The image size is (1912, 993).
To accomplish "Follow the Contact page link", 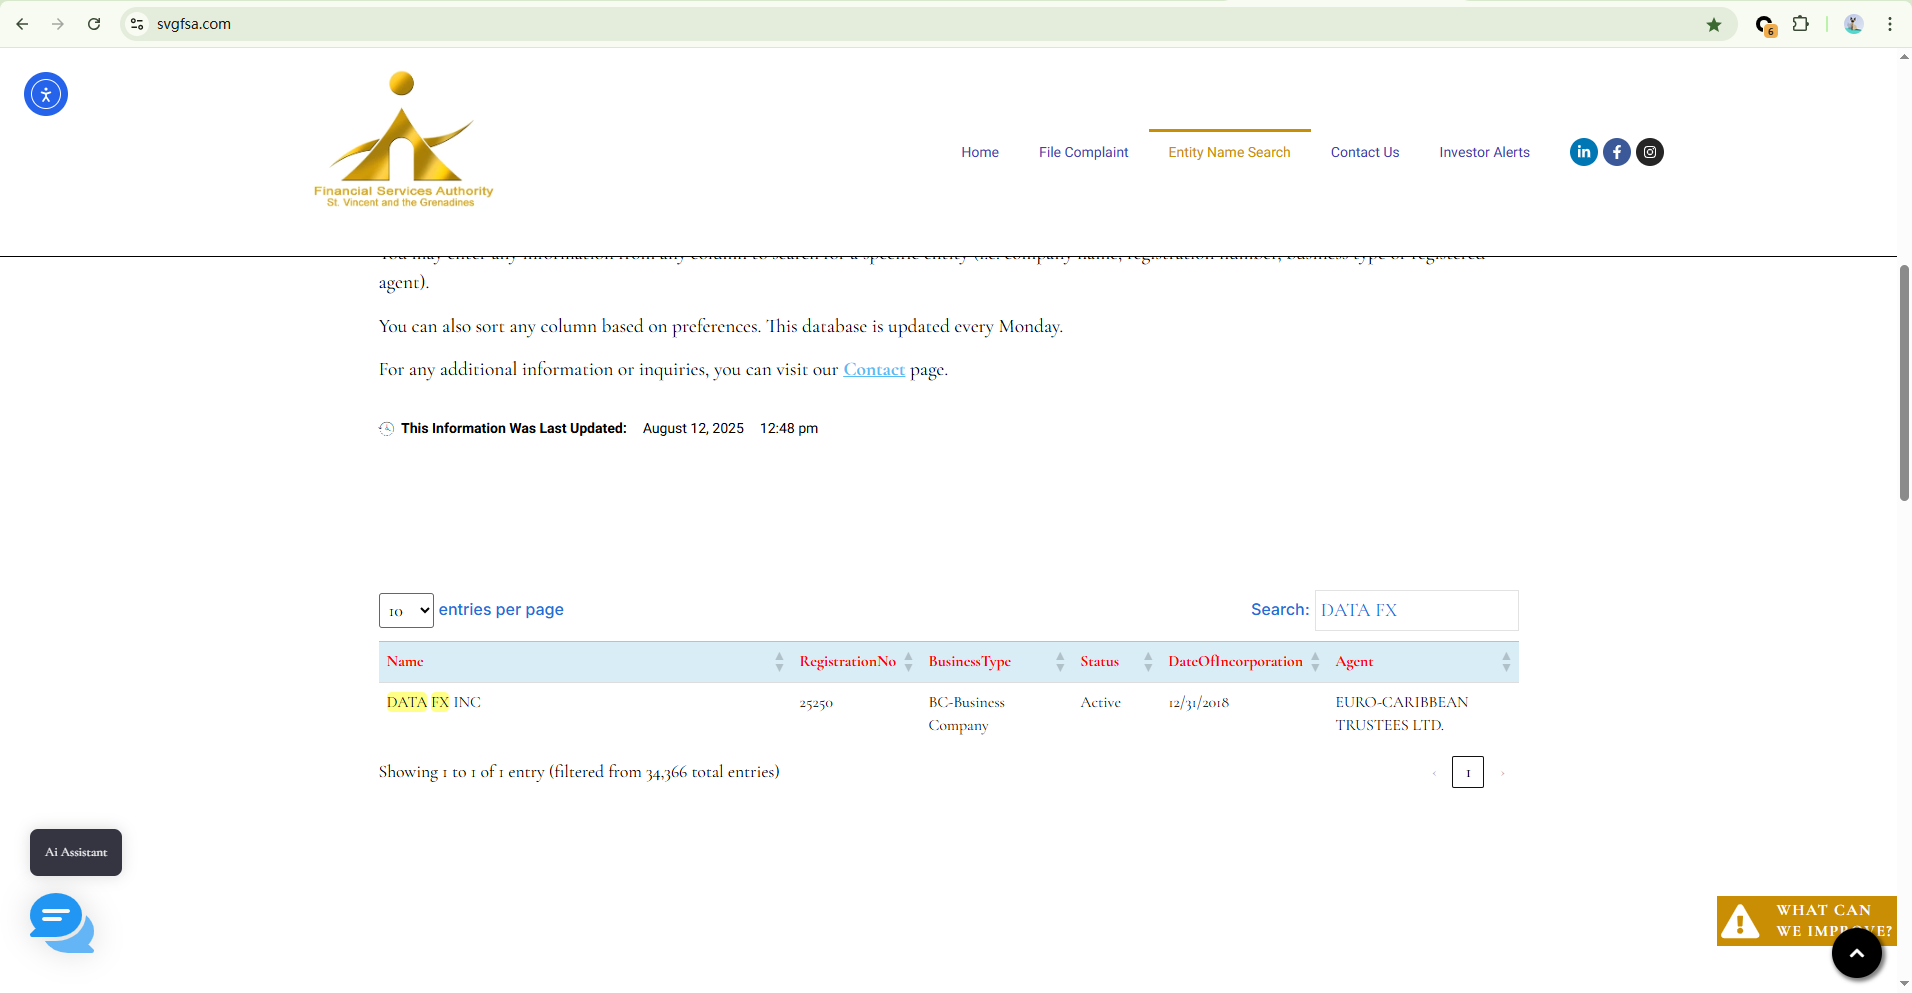I will 873,370.
